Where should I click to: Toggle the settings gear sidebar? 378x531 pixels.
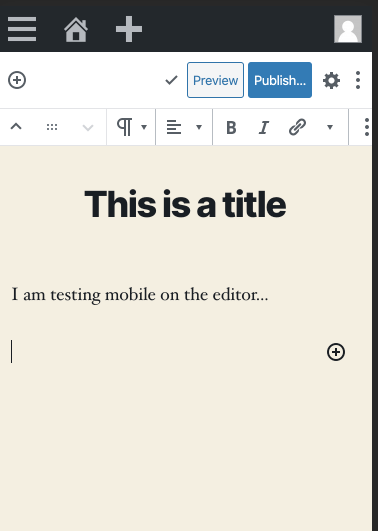click(x=331, y=81)
